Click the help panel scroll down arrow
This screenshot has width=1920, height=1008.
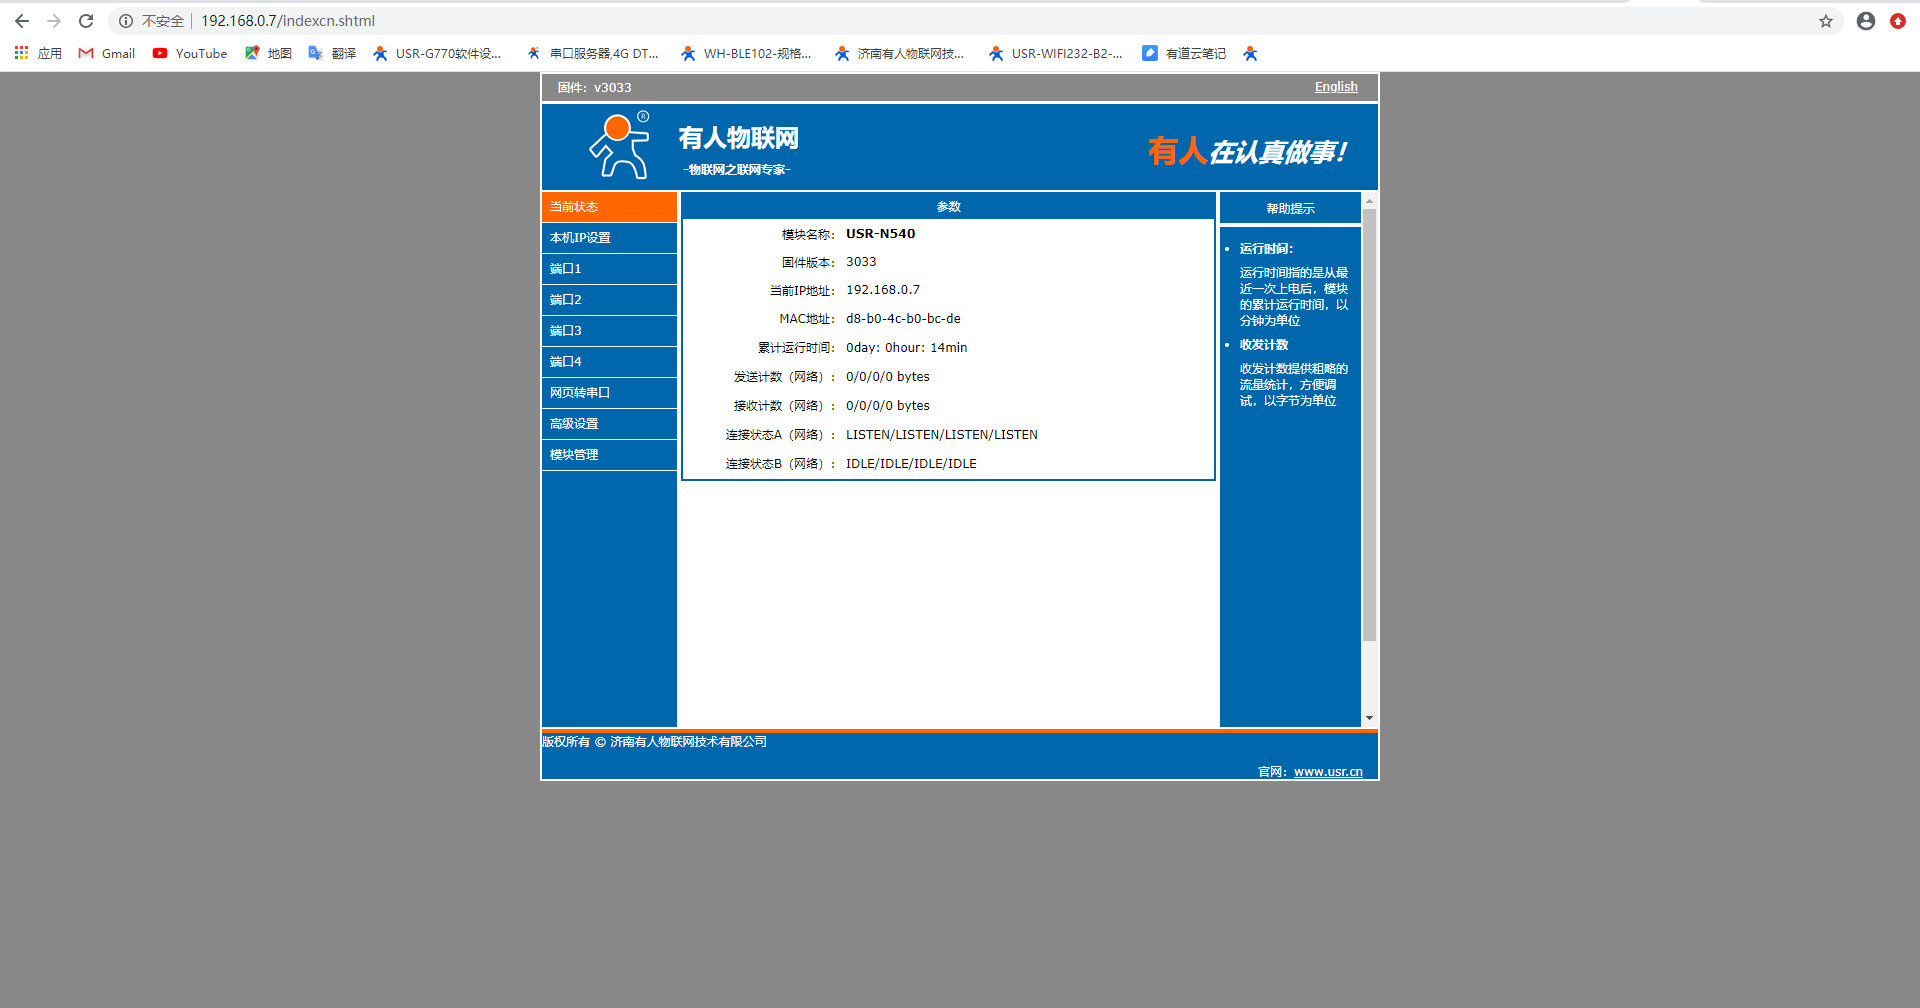1369,718
